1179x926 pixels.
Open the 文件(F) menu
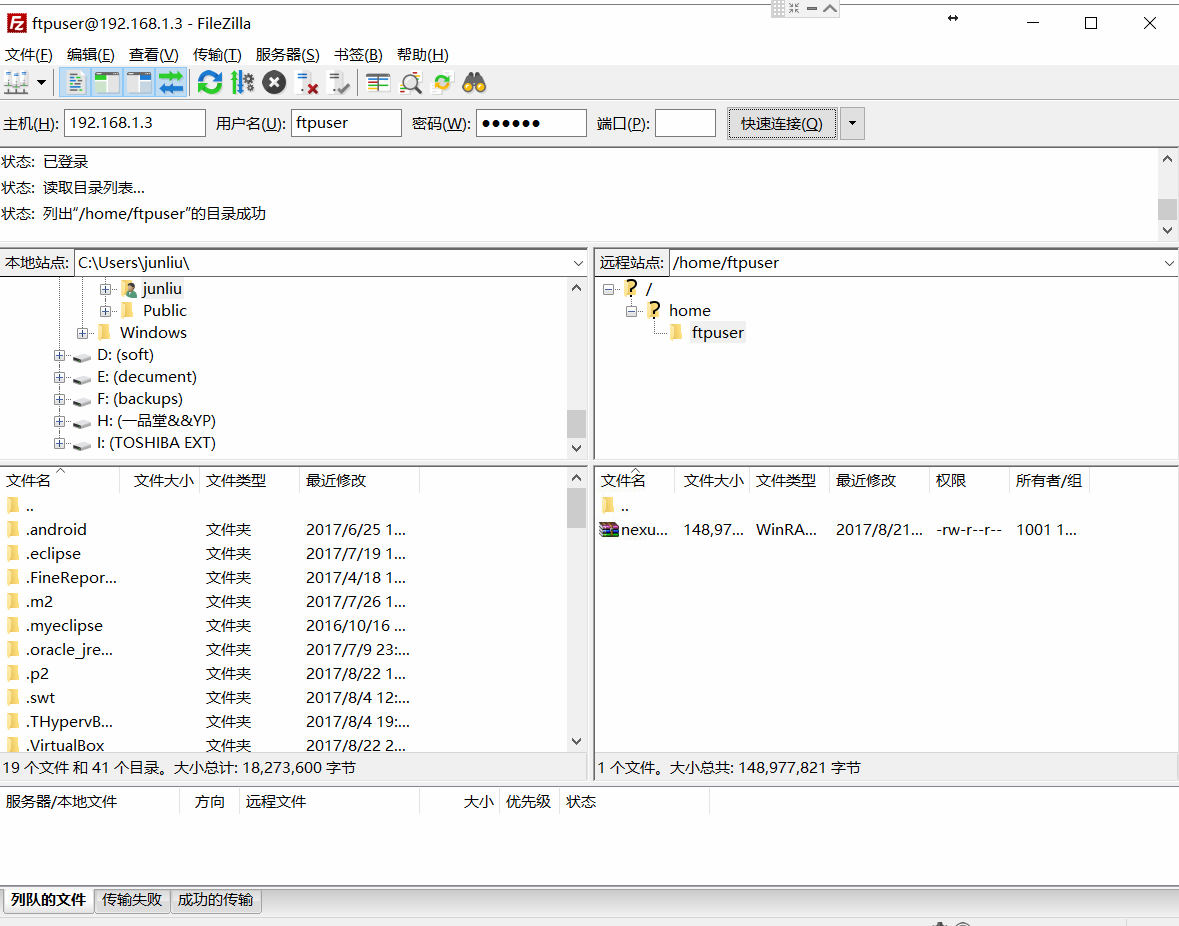(x=29, y=55)
